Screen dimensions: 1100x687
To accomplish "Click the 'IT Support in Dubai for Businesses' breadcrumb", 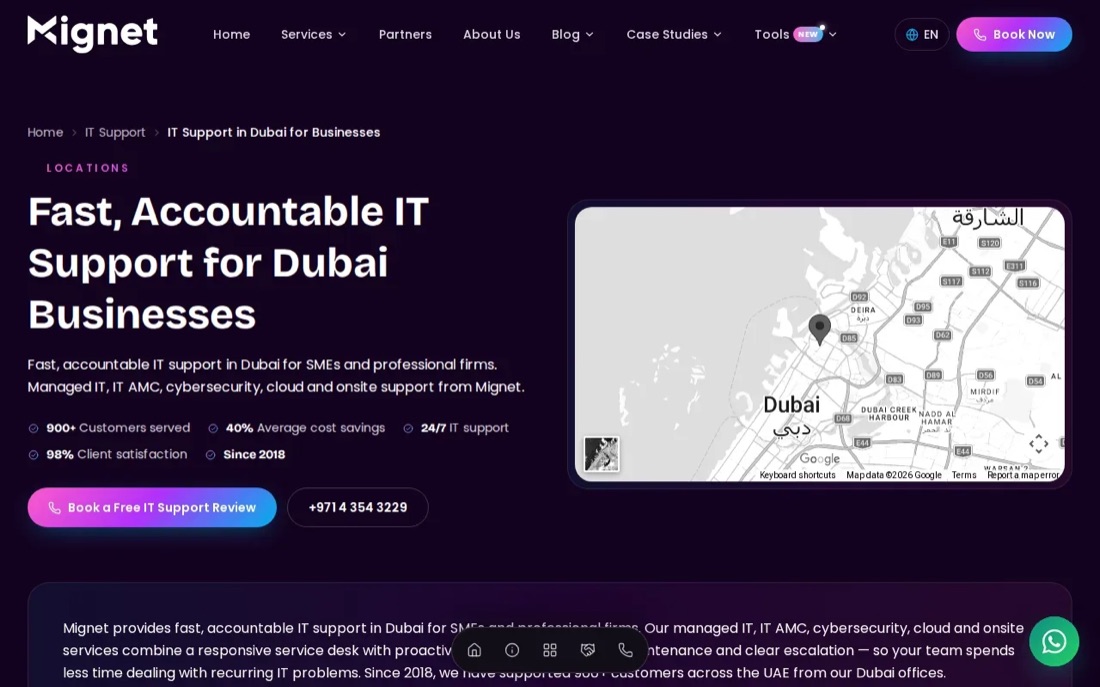I will point(274,132).
